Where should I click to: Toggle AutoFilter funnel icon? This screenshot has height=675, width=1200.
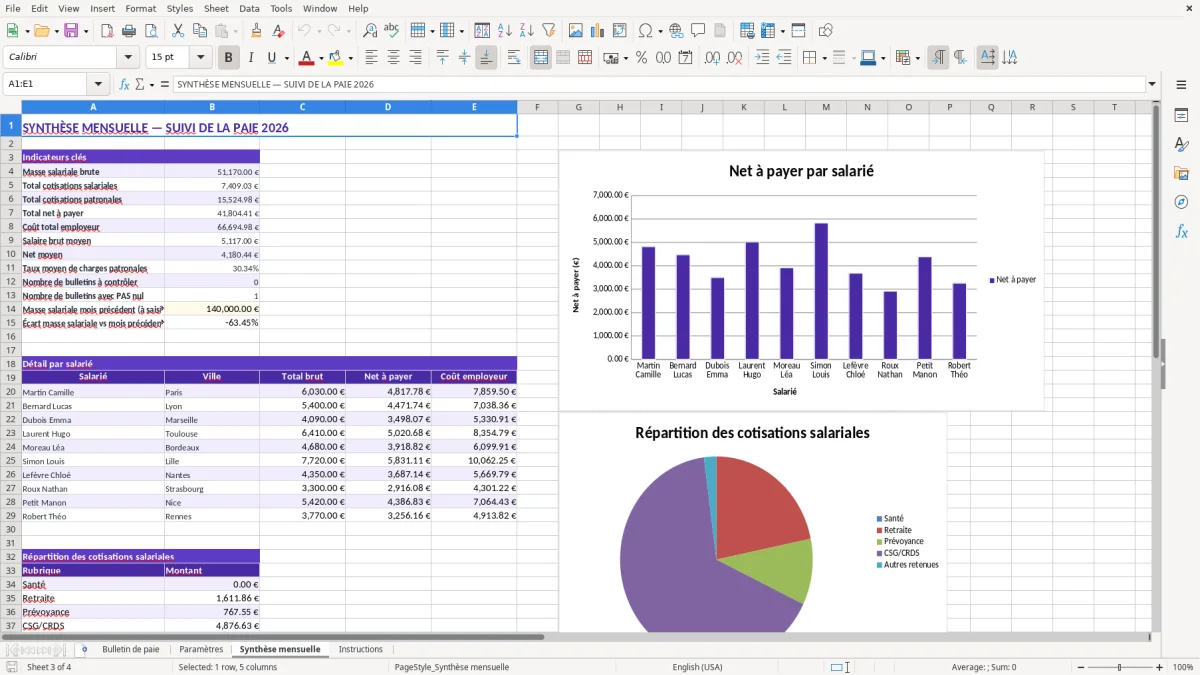click(x=549, y=31)
